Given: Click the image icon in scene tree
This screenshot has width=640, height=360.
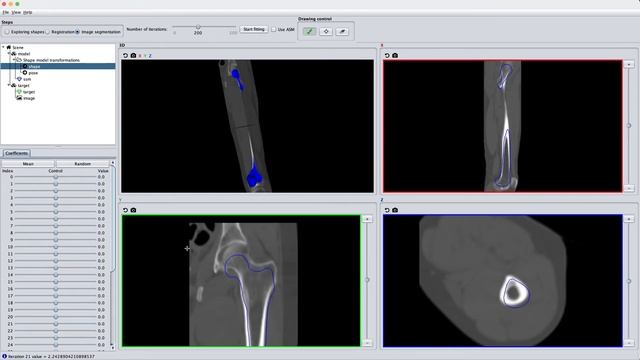Looking at the screenshot, I should (x=19, y=98).
